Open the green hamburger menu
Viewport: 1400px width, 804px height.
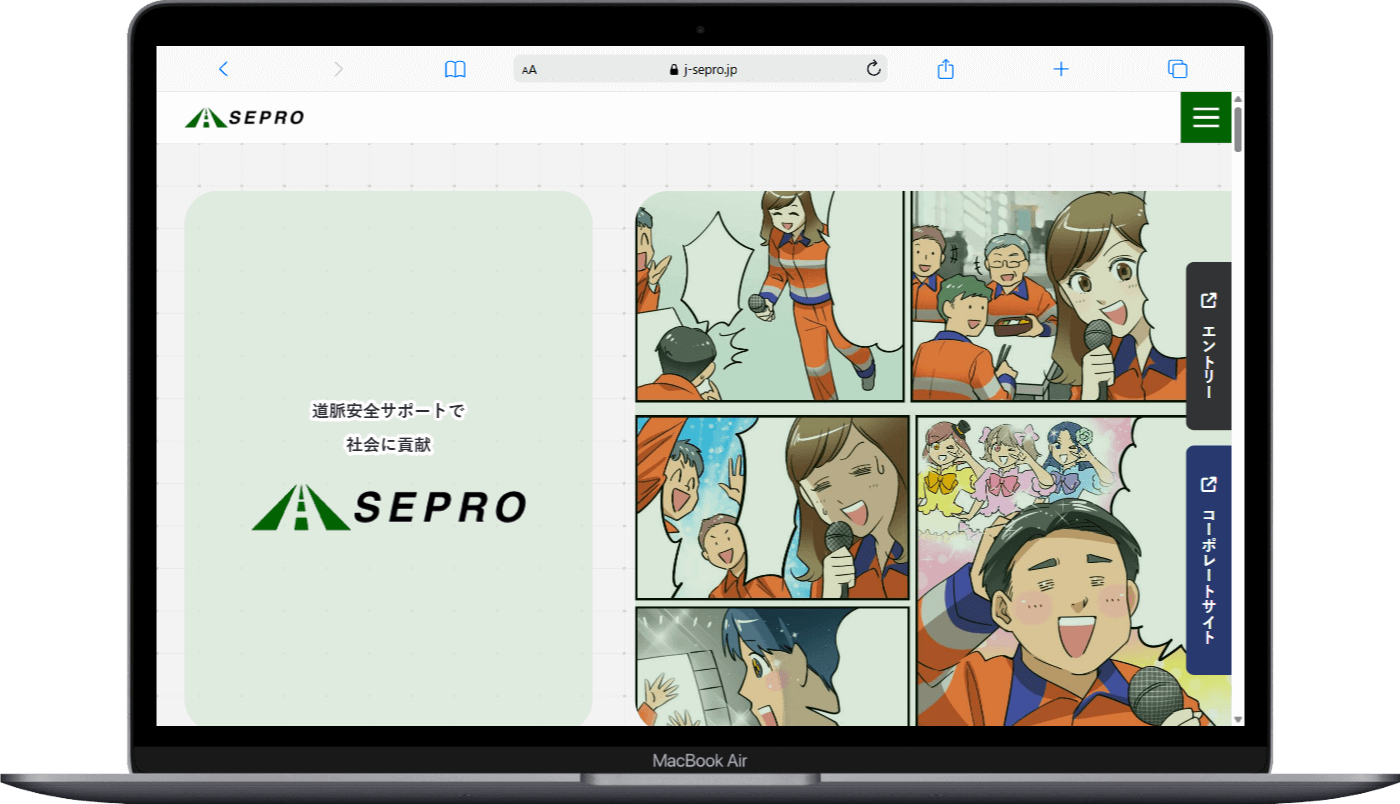point(1206,117)
